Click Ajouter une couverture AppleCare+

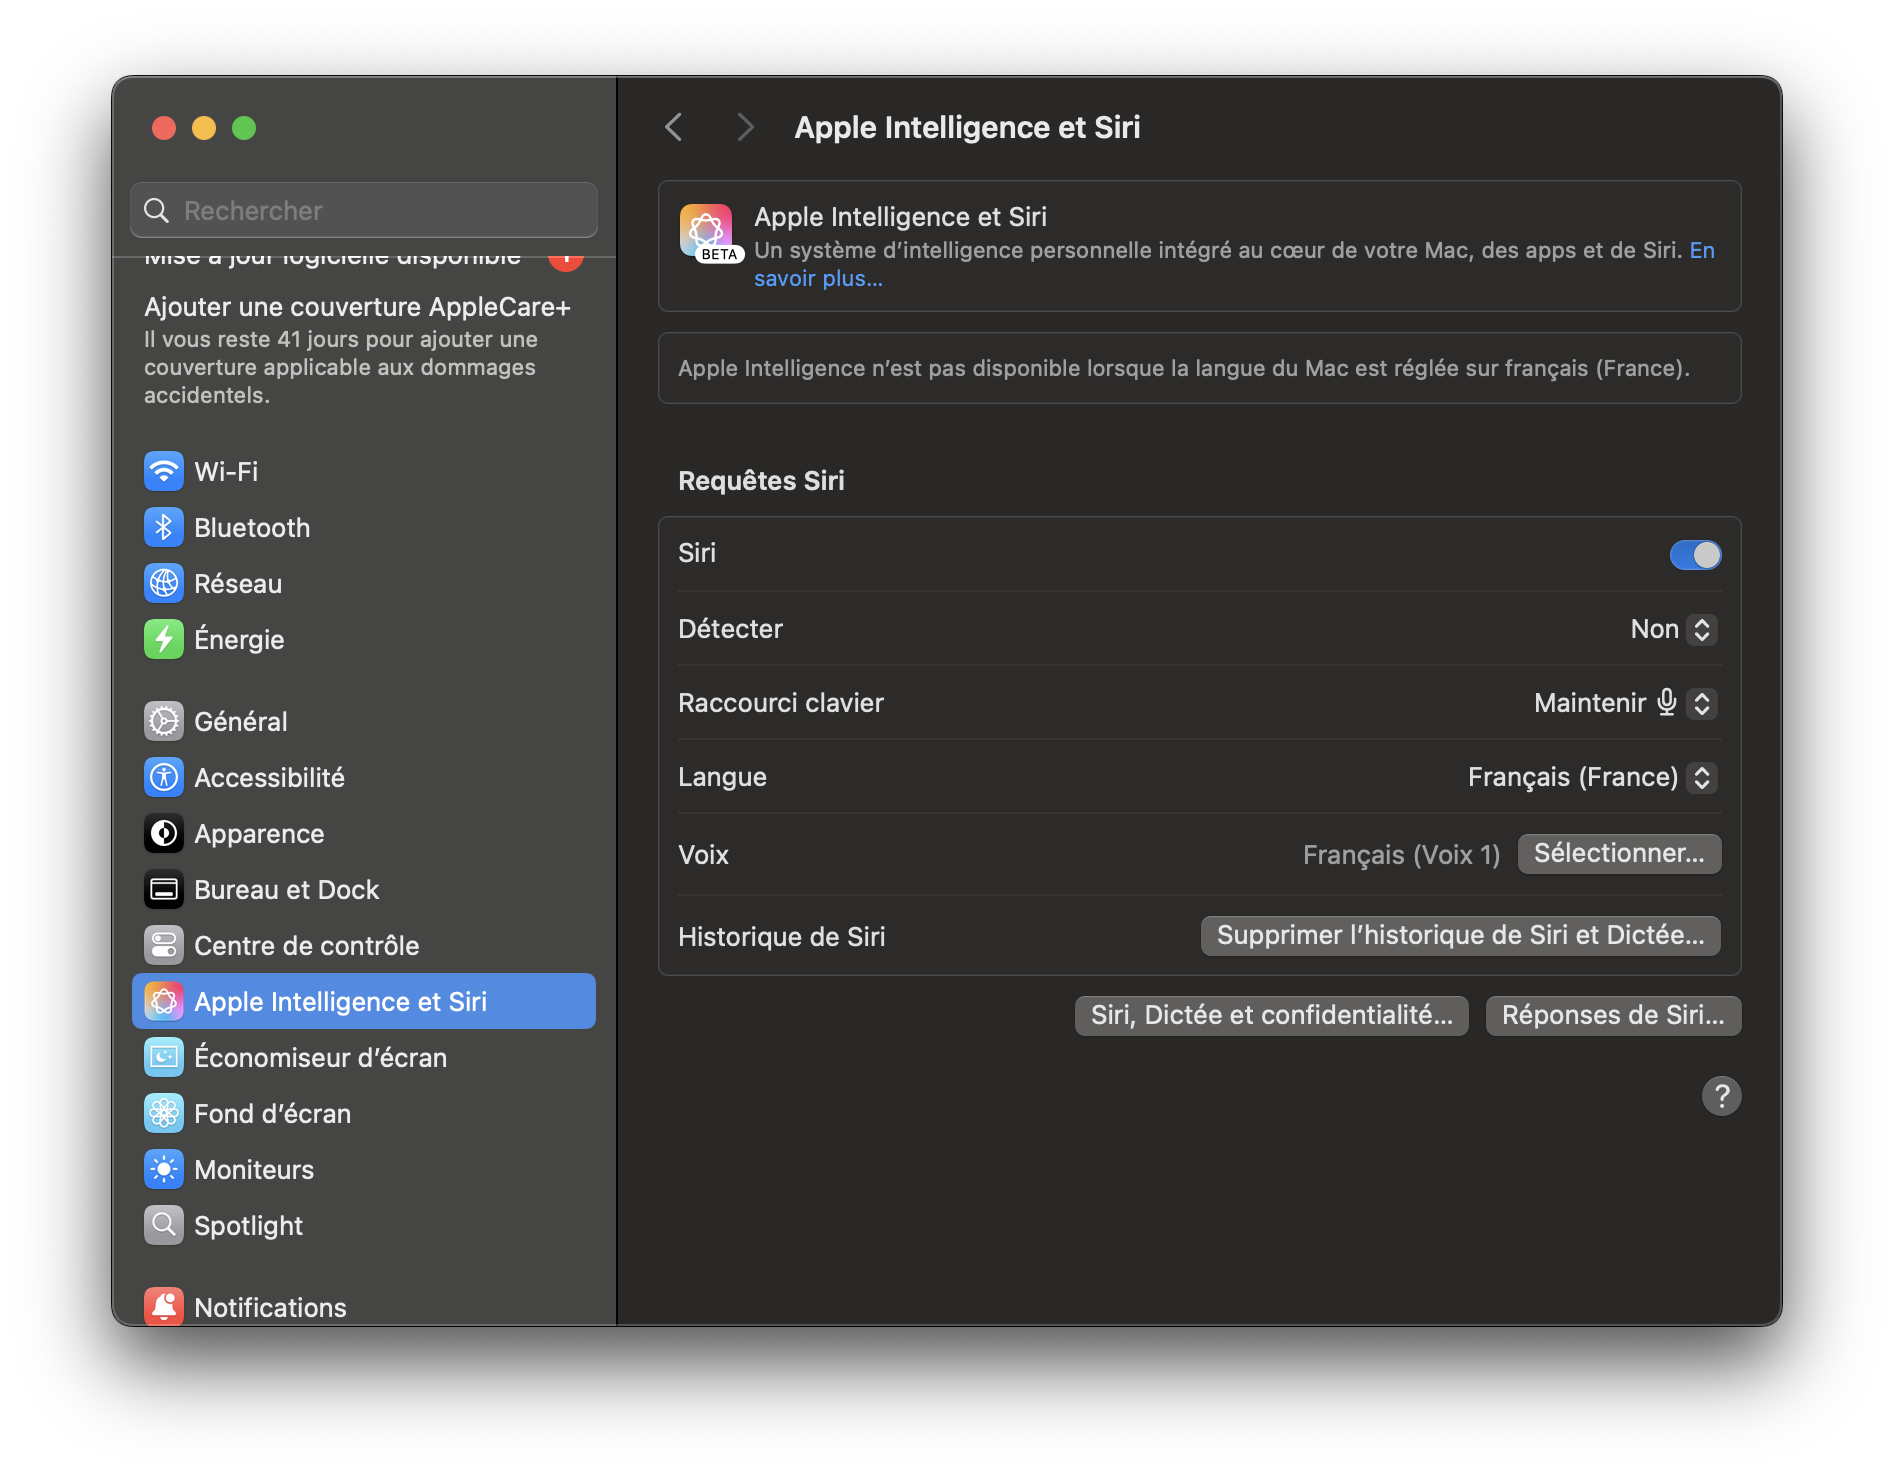point(357,307)
